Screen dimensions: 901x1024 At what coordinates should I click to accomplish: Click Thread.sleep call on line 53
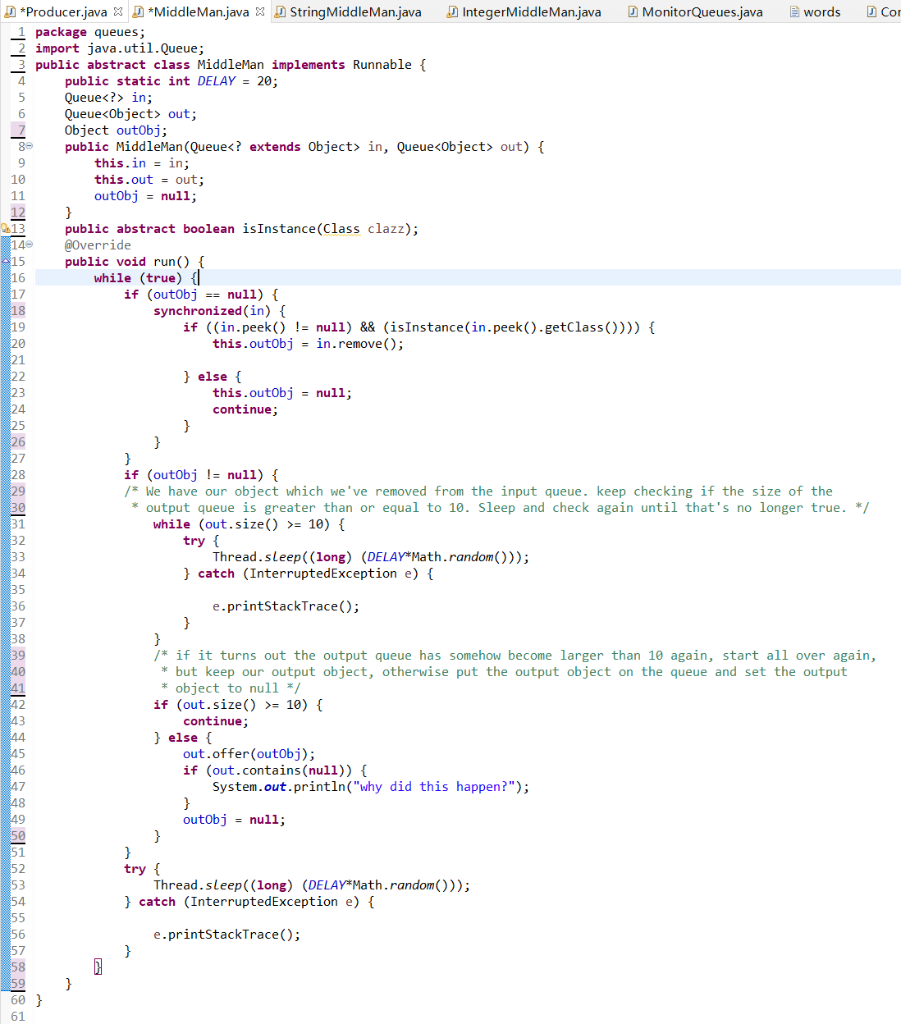click(311, 885)
